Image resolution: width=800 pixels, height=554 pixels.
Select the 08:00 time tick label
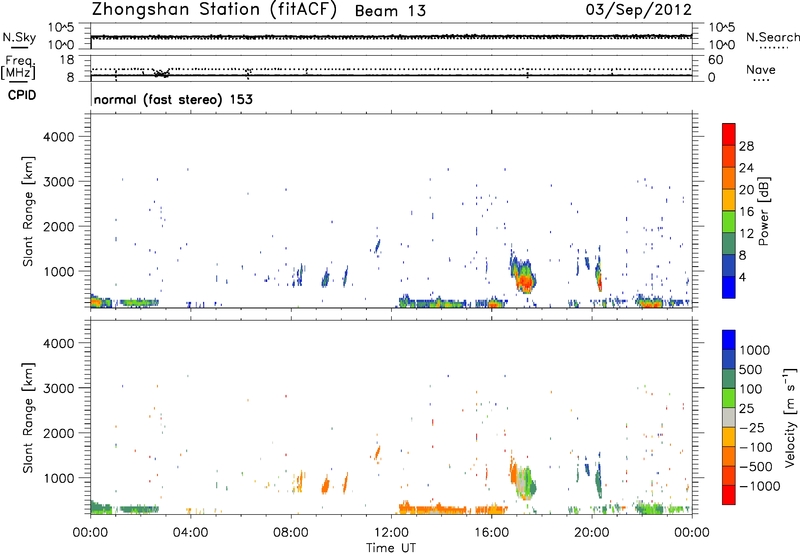tap(290, 533)
